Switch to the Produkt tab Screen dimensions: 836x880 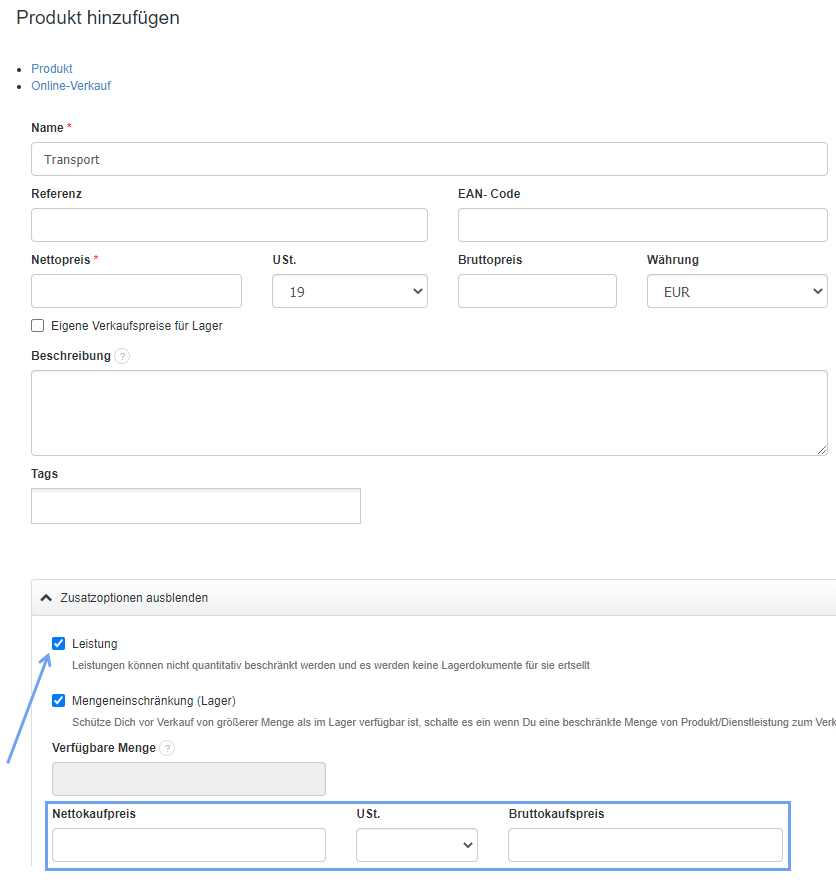click(52, 69)
